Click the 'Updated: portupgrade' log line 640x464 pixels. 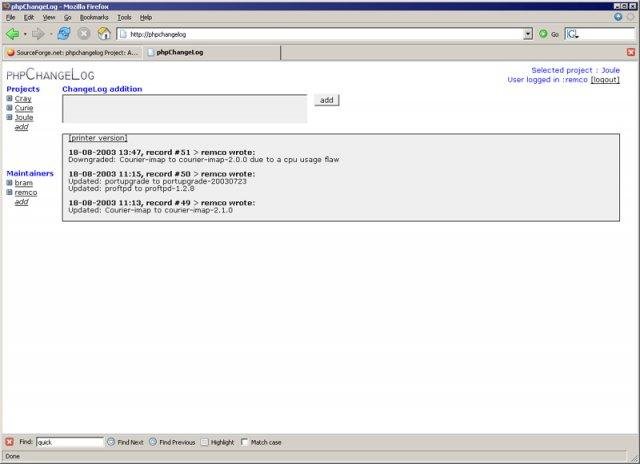(x=158, y=181)
